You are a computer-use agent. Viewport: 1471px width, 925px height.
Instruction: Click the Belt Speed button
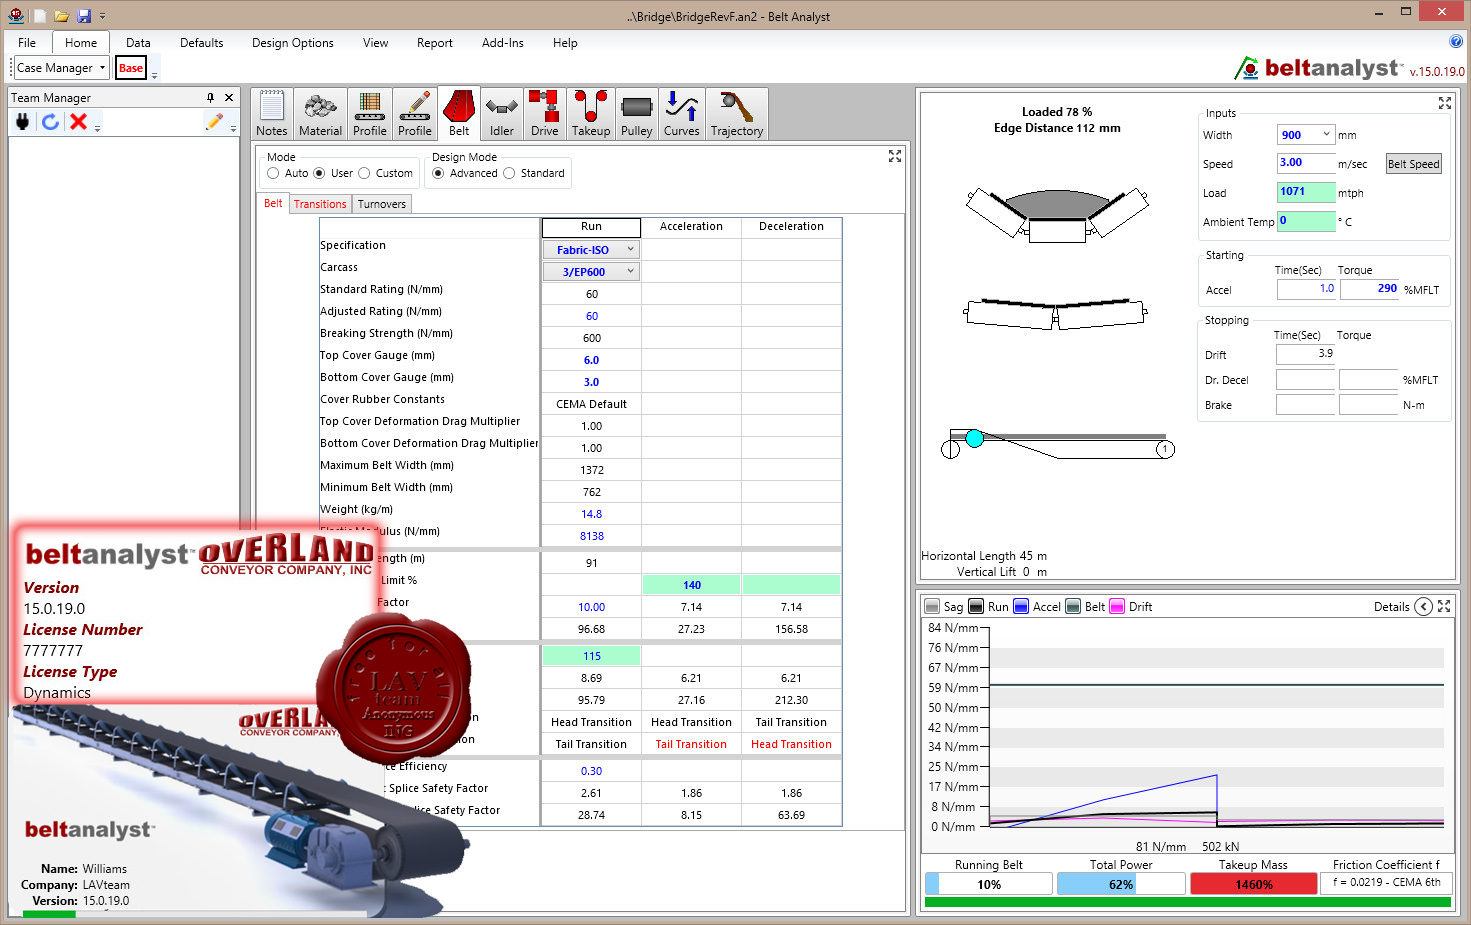coord(1413,164)
